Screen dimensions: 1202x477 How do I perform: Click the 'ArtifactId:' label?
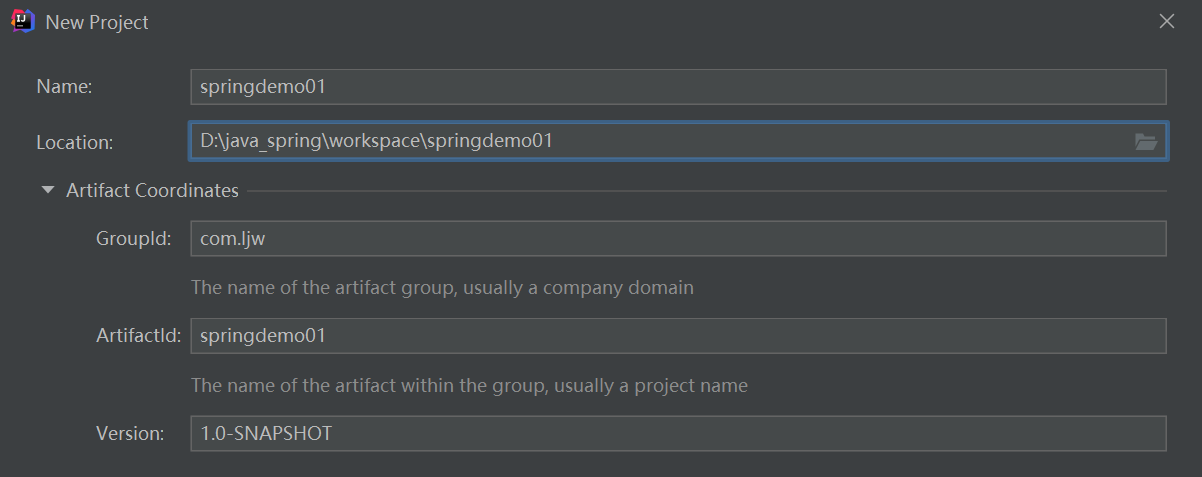point(138,336)
